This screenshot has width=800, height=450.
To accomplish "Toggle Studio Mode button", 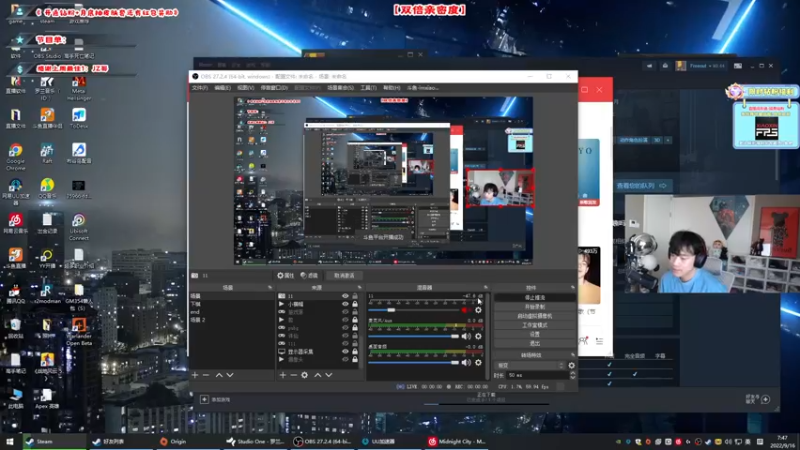I will (x=535, y=325).
